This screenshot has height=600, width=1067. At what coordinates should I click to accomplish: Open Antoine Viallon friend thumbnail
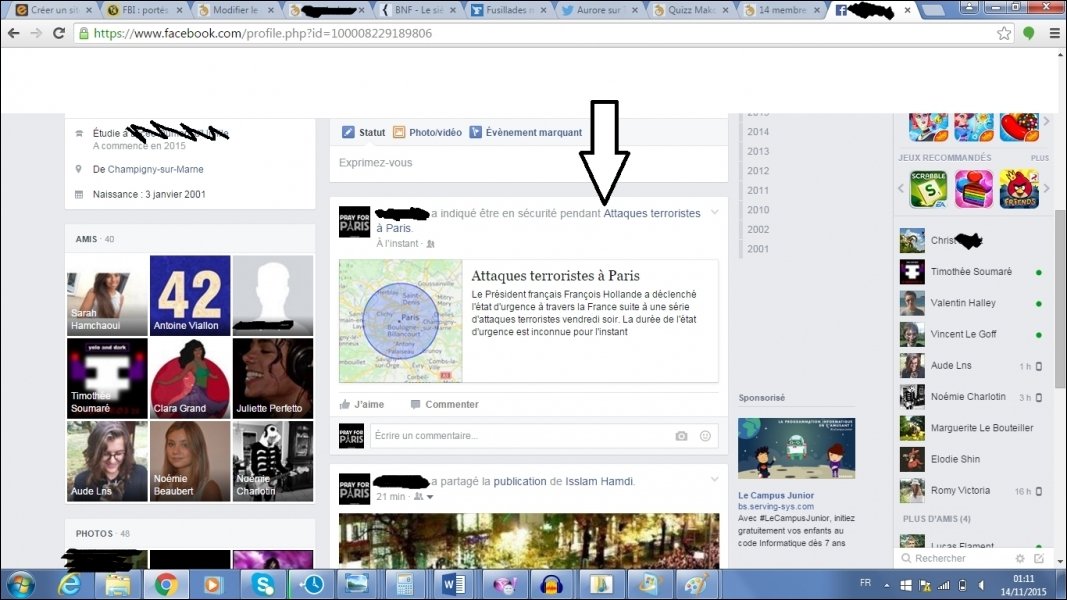click(190, 295)
